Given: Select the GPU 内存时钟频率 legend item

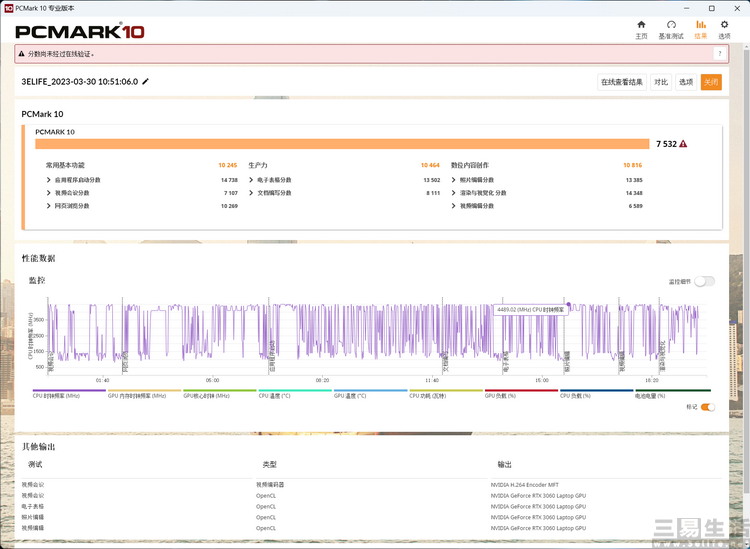Looking at the screenshot, I should click(x=144, y=394).
